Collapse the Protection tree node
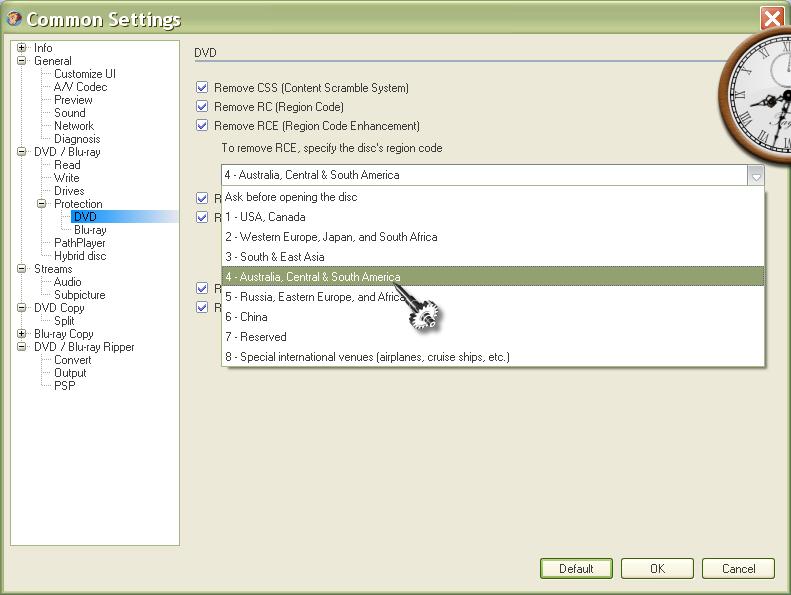791x595 pixels. [x=42, y=204]
